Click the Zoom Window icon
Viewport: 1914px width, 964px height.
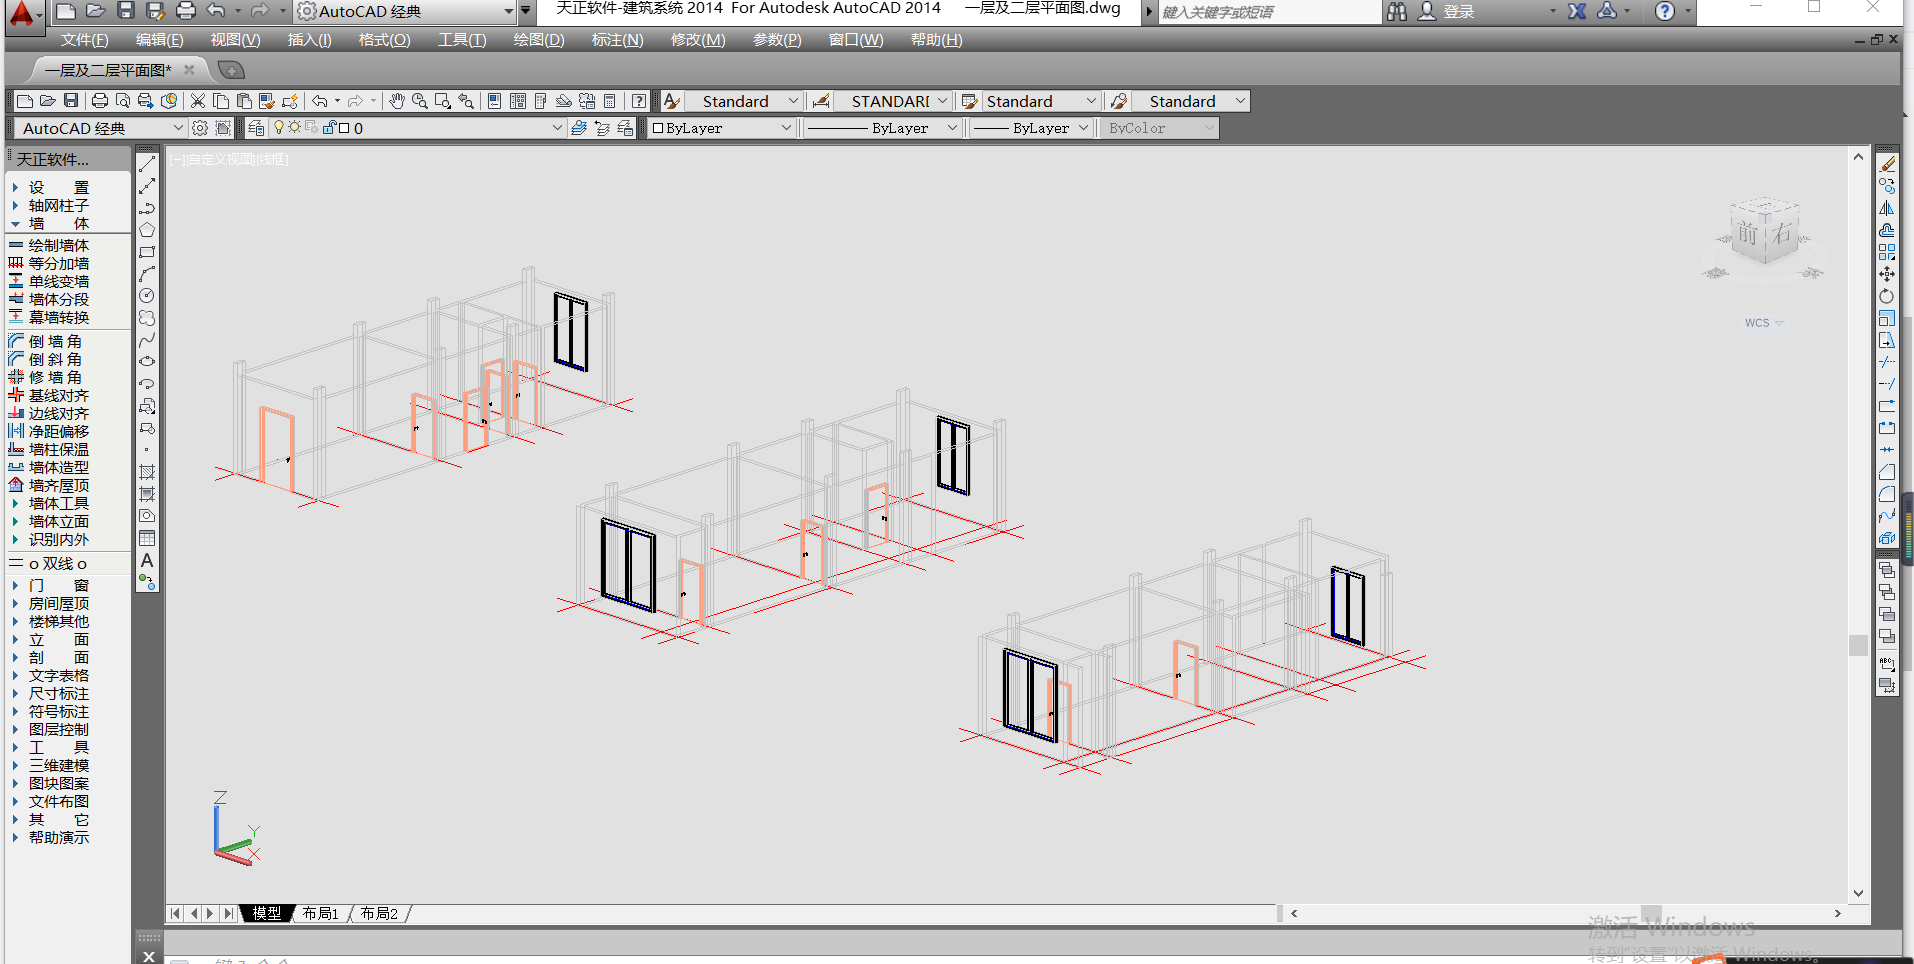pyautogui.click(x=443, y=101)
